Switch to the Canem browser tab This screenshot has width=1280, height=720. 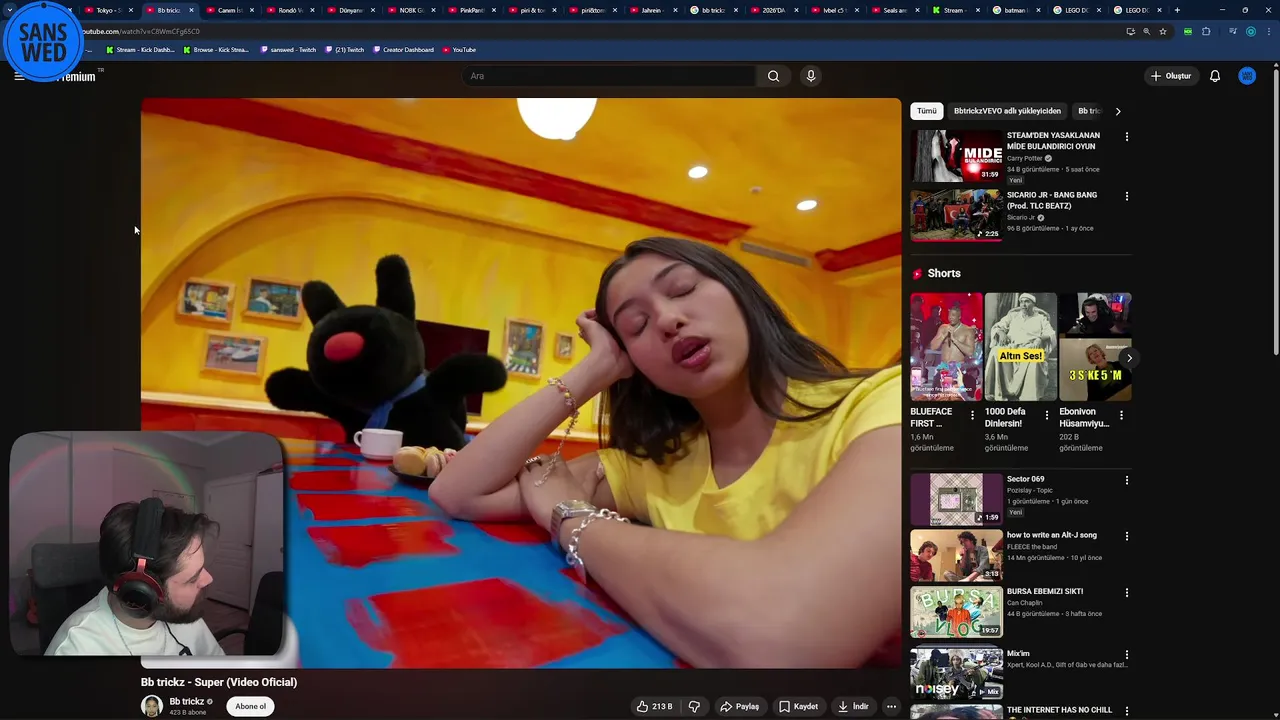229,10
